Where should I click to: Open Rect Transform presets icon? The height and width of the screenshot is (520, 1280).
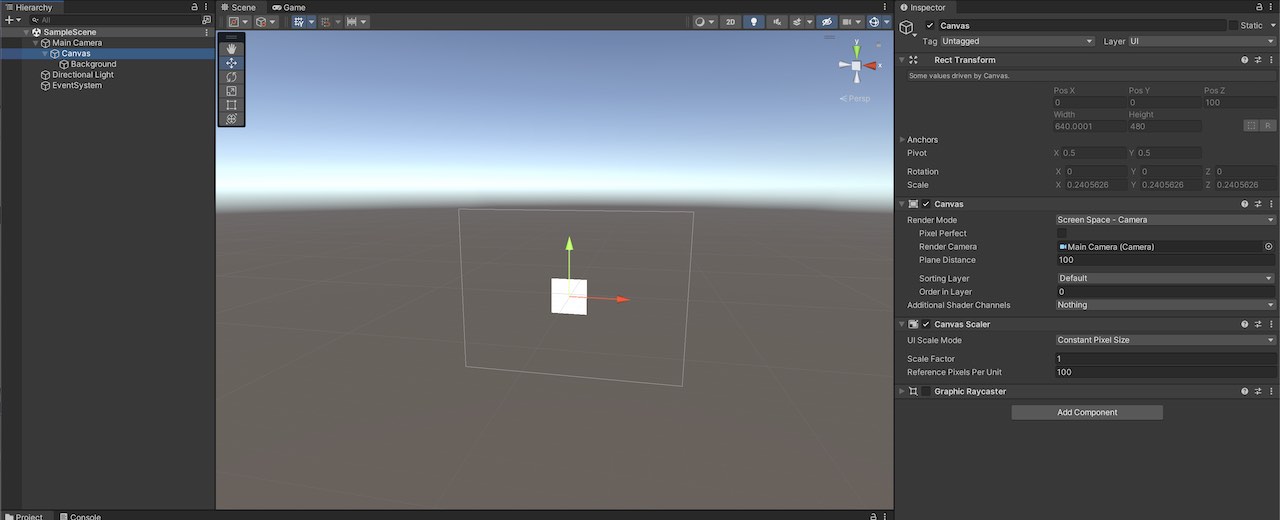pos(1258,60)
